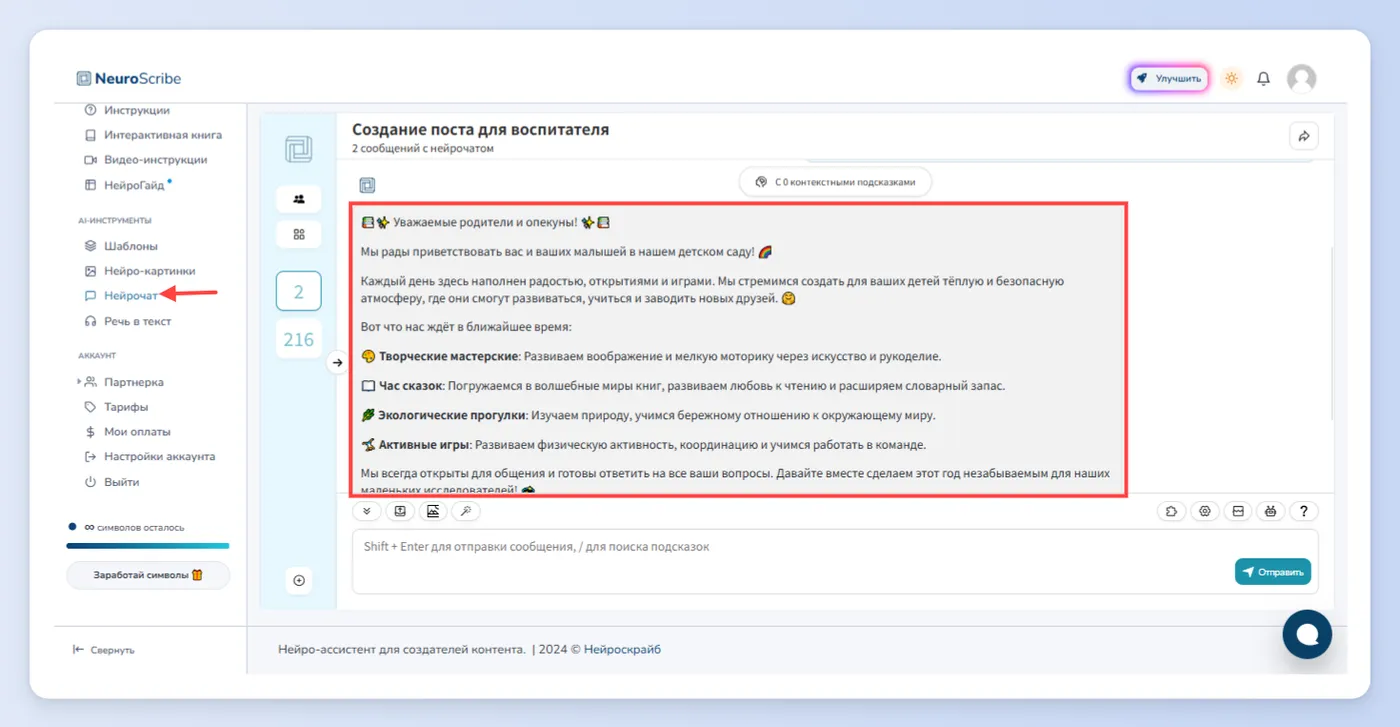Click the puzzle plugin icon
1400x727 pixels.
click(x=1172, y=511)
